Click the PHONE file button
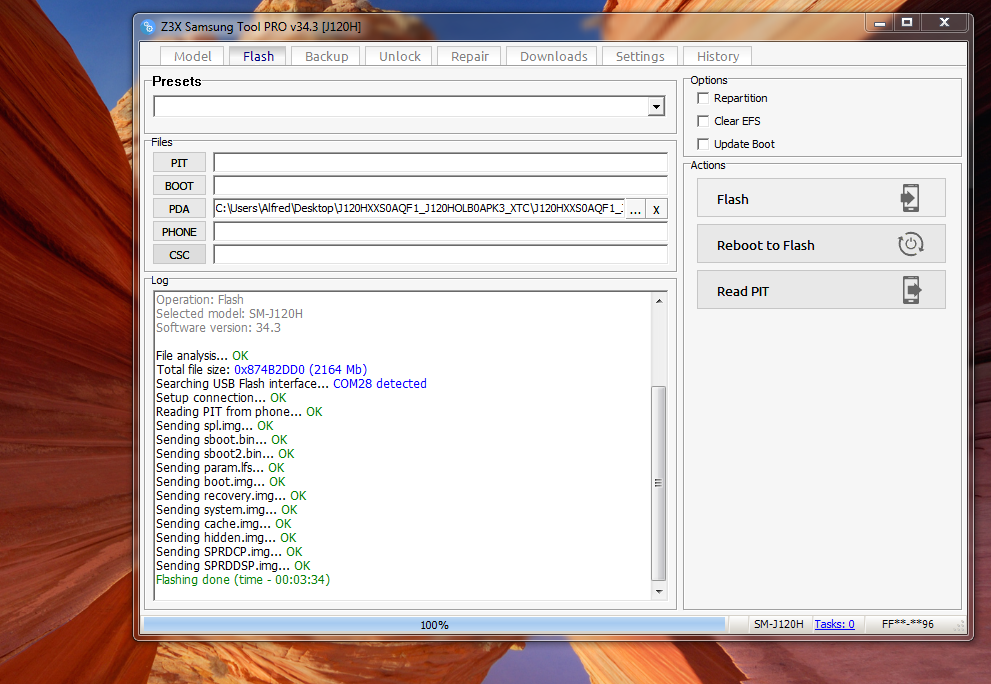The image size is (991, 684). pyautogui.click(x=179, y=232)
